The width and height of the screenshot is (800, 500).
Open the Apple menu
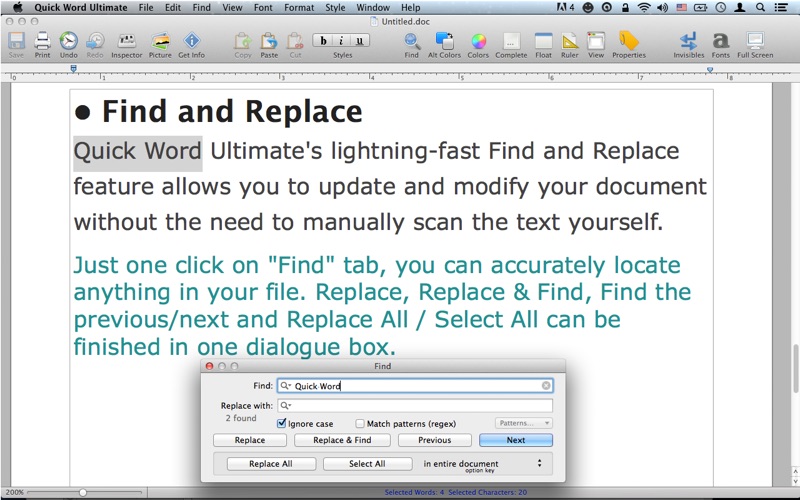tap(18, 7)
